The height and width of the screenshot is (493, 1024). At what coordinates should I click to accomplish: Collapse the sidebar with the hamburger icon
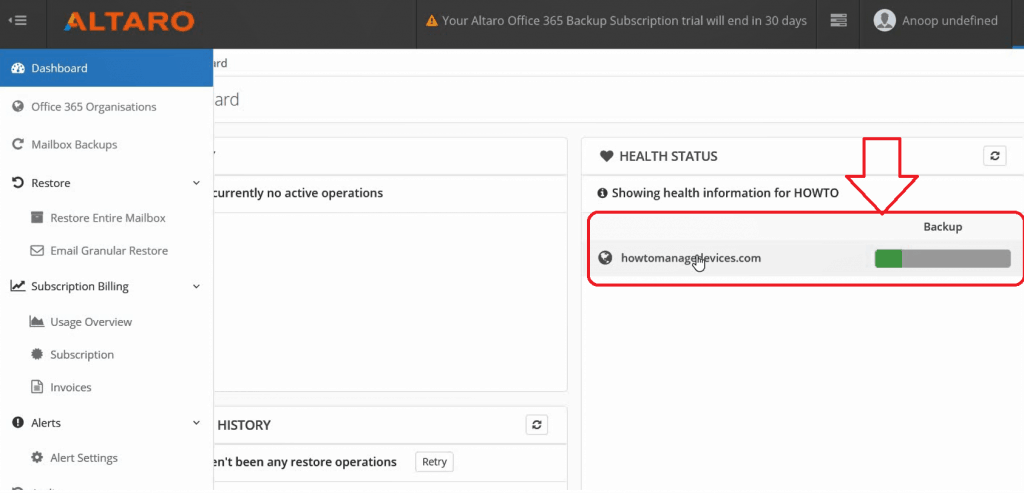[x=18, y=20]
